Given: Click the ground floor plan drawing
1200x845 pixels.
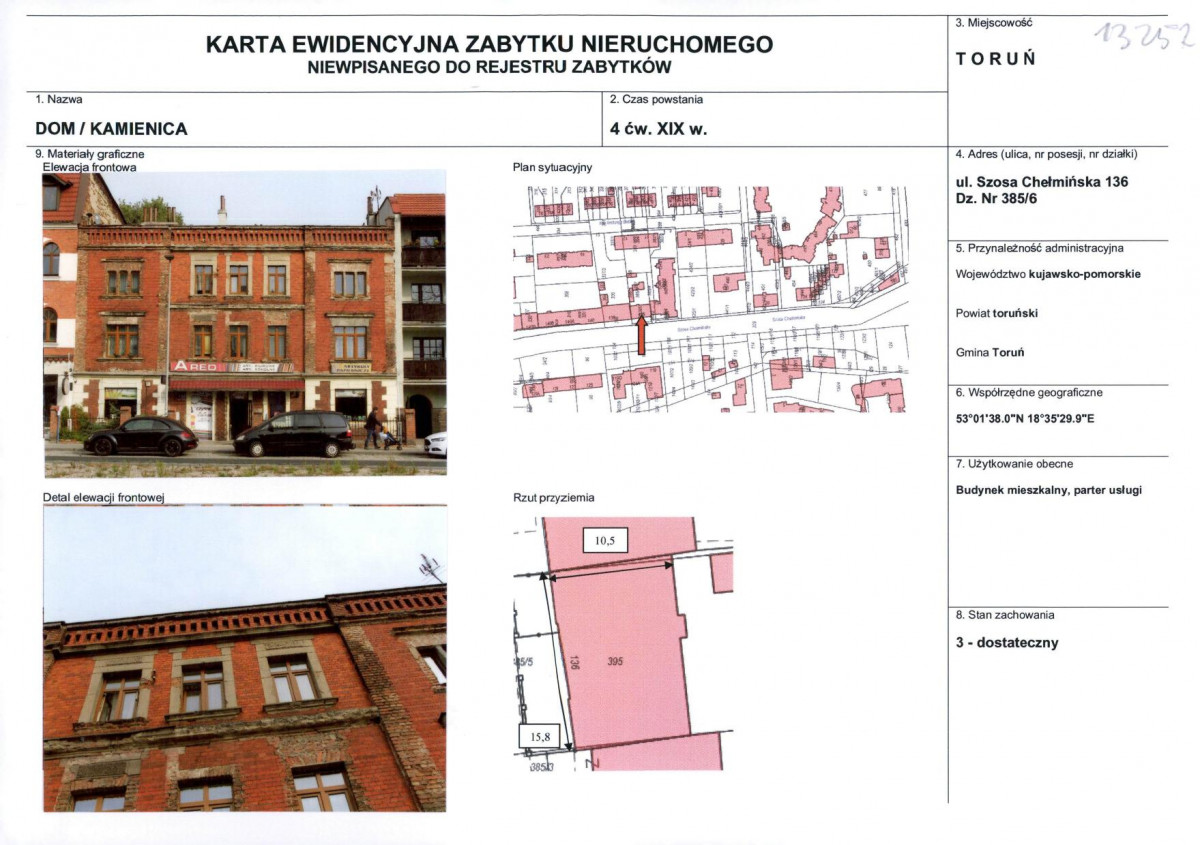Looking at the screenshot, I should point(623,643).
